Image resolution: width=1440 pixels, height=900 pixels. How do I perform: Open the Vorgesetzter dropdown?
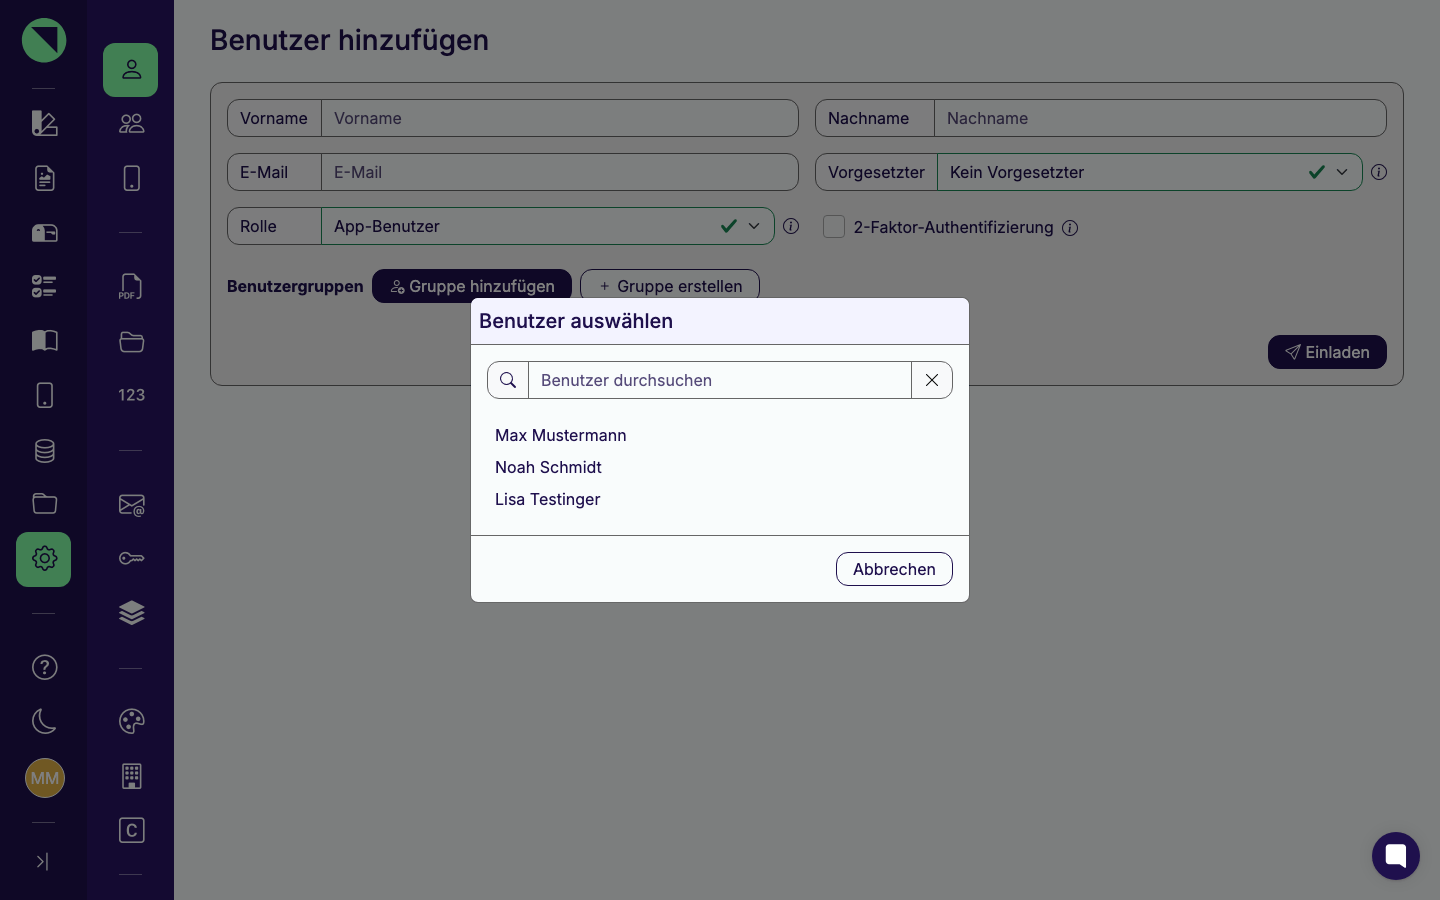pos(1150,172)
